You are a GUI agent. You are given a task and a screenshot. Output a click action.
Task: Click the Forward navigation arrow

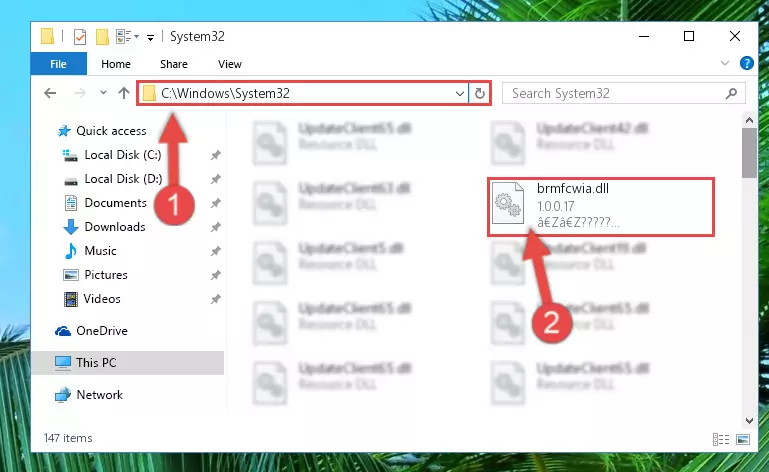(x=79, y=93)
